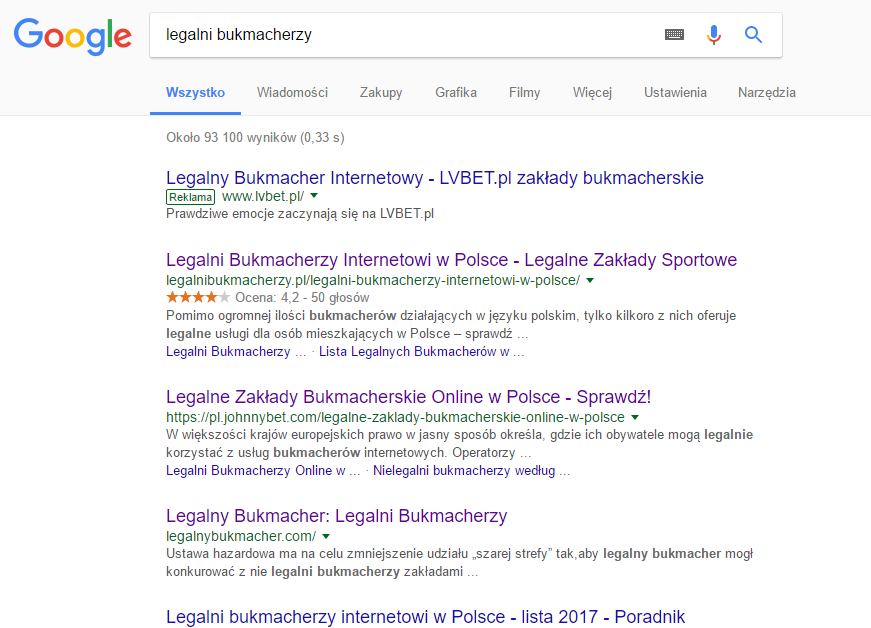This screenshot has width=871, height=628.
Task: Click the www.lvbet.pl/ green URL
Action: [x=263, y=197]
